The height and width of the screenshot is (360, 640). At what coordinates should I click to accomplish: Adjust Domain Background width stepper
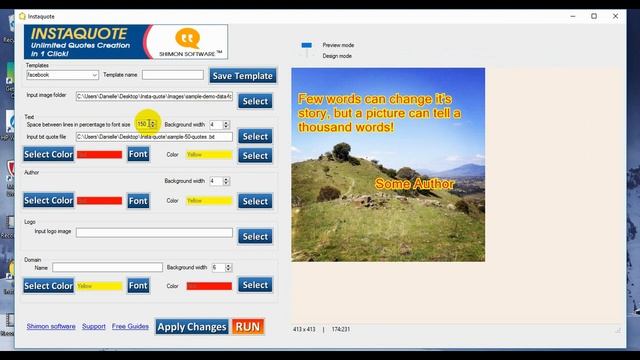229,267
